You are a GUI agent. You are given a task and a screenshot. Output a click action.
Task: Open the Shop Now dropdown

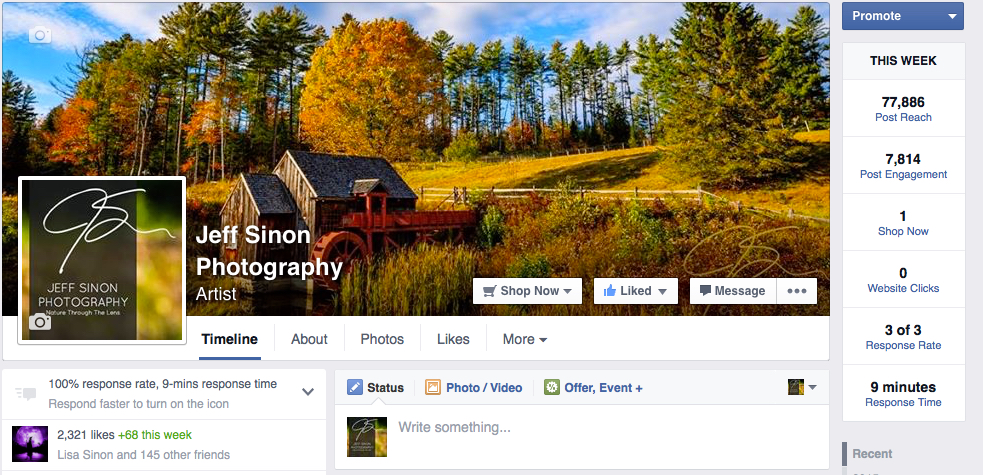pos(527,291)
